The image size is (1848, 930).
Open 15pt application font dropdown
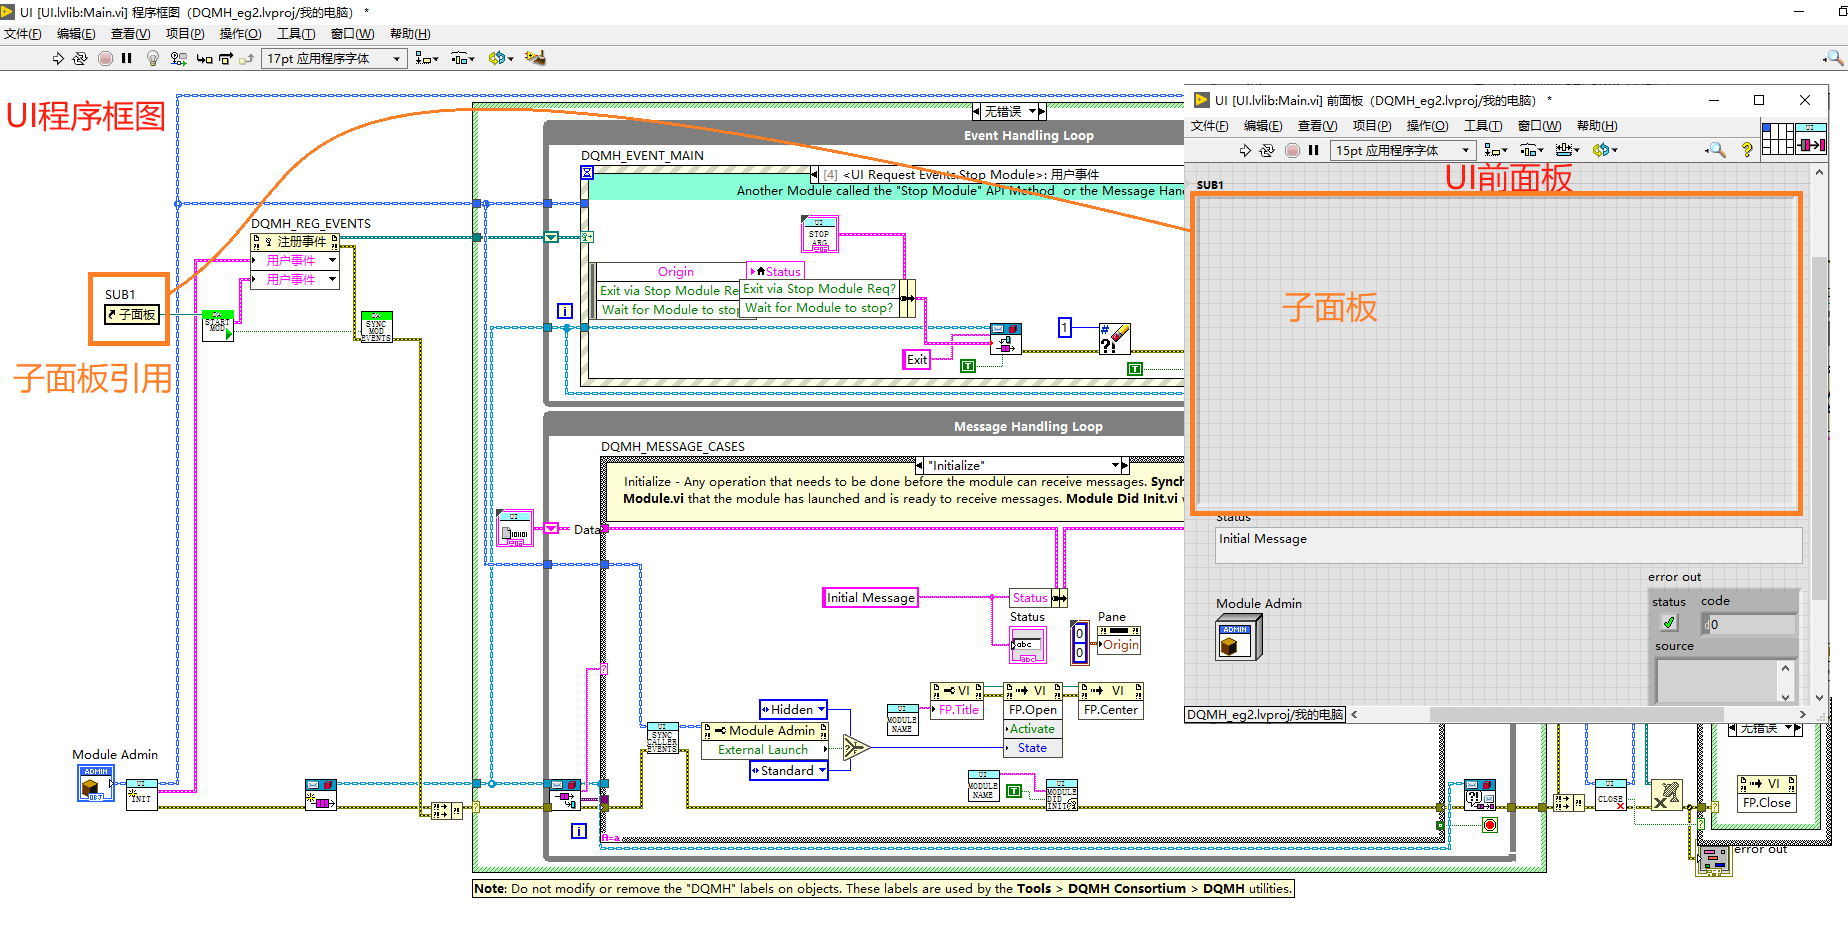pyautogui.click(x=1404, y=150)
